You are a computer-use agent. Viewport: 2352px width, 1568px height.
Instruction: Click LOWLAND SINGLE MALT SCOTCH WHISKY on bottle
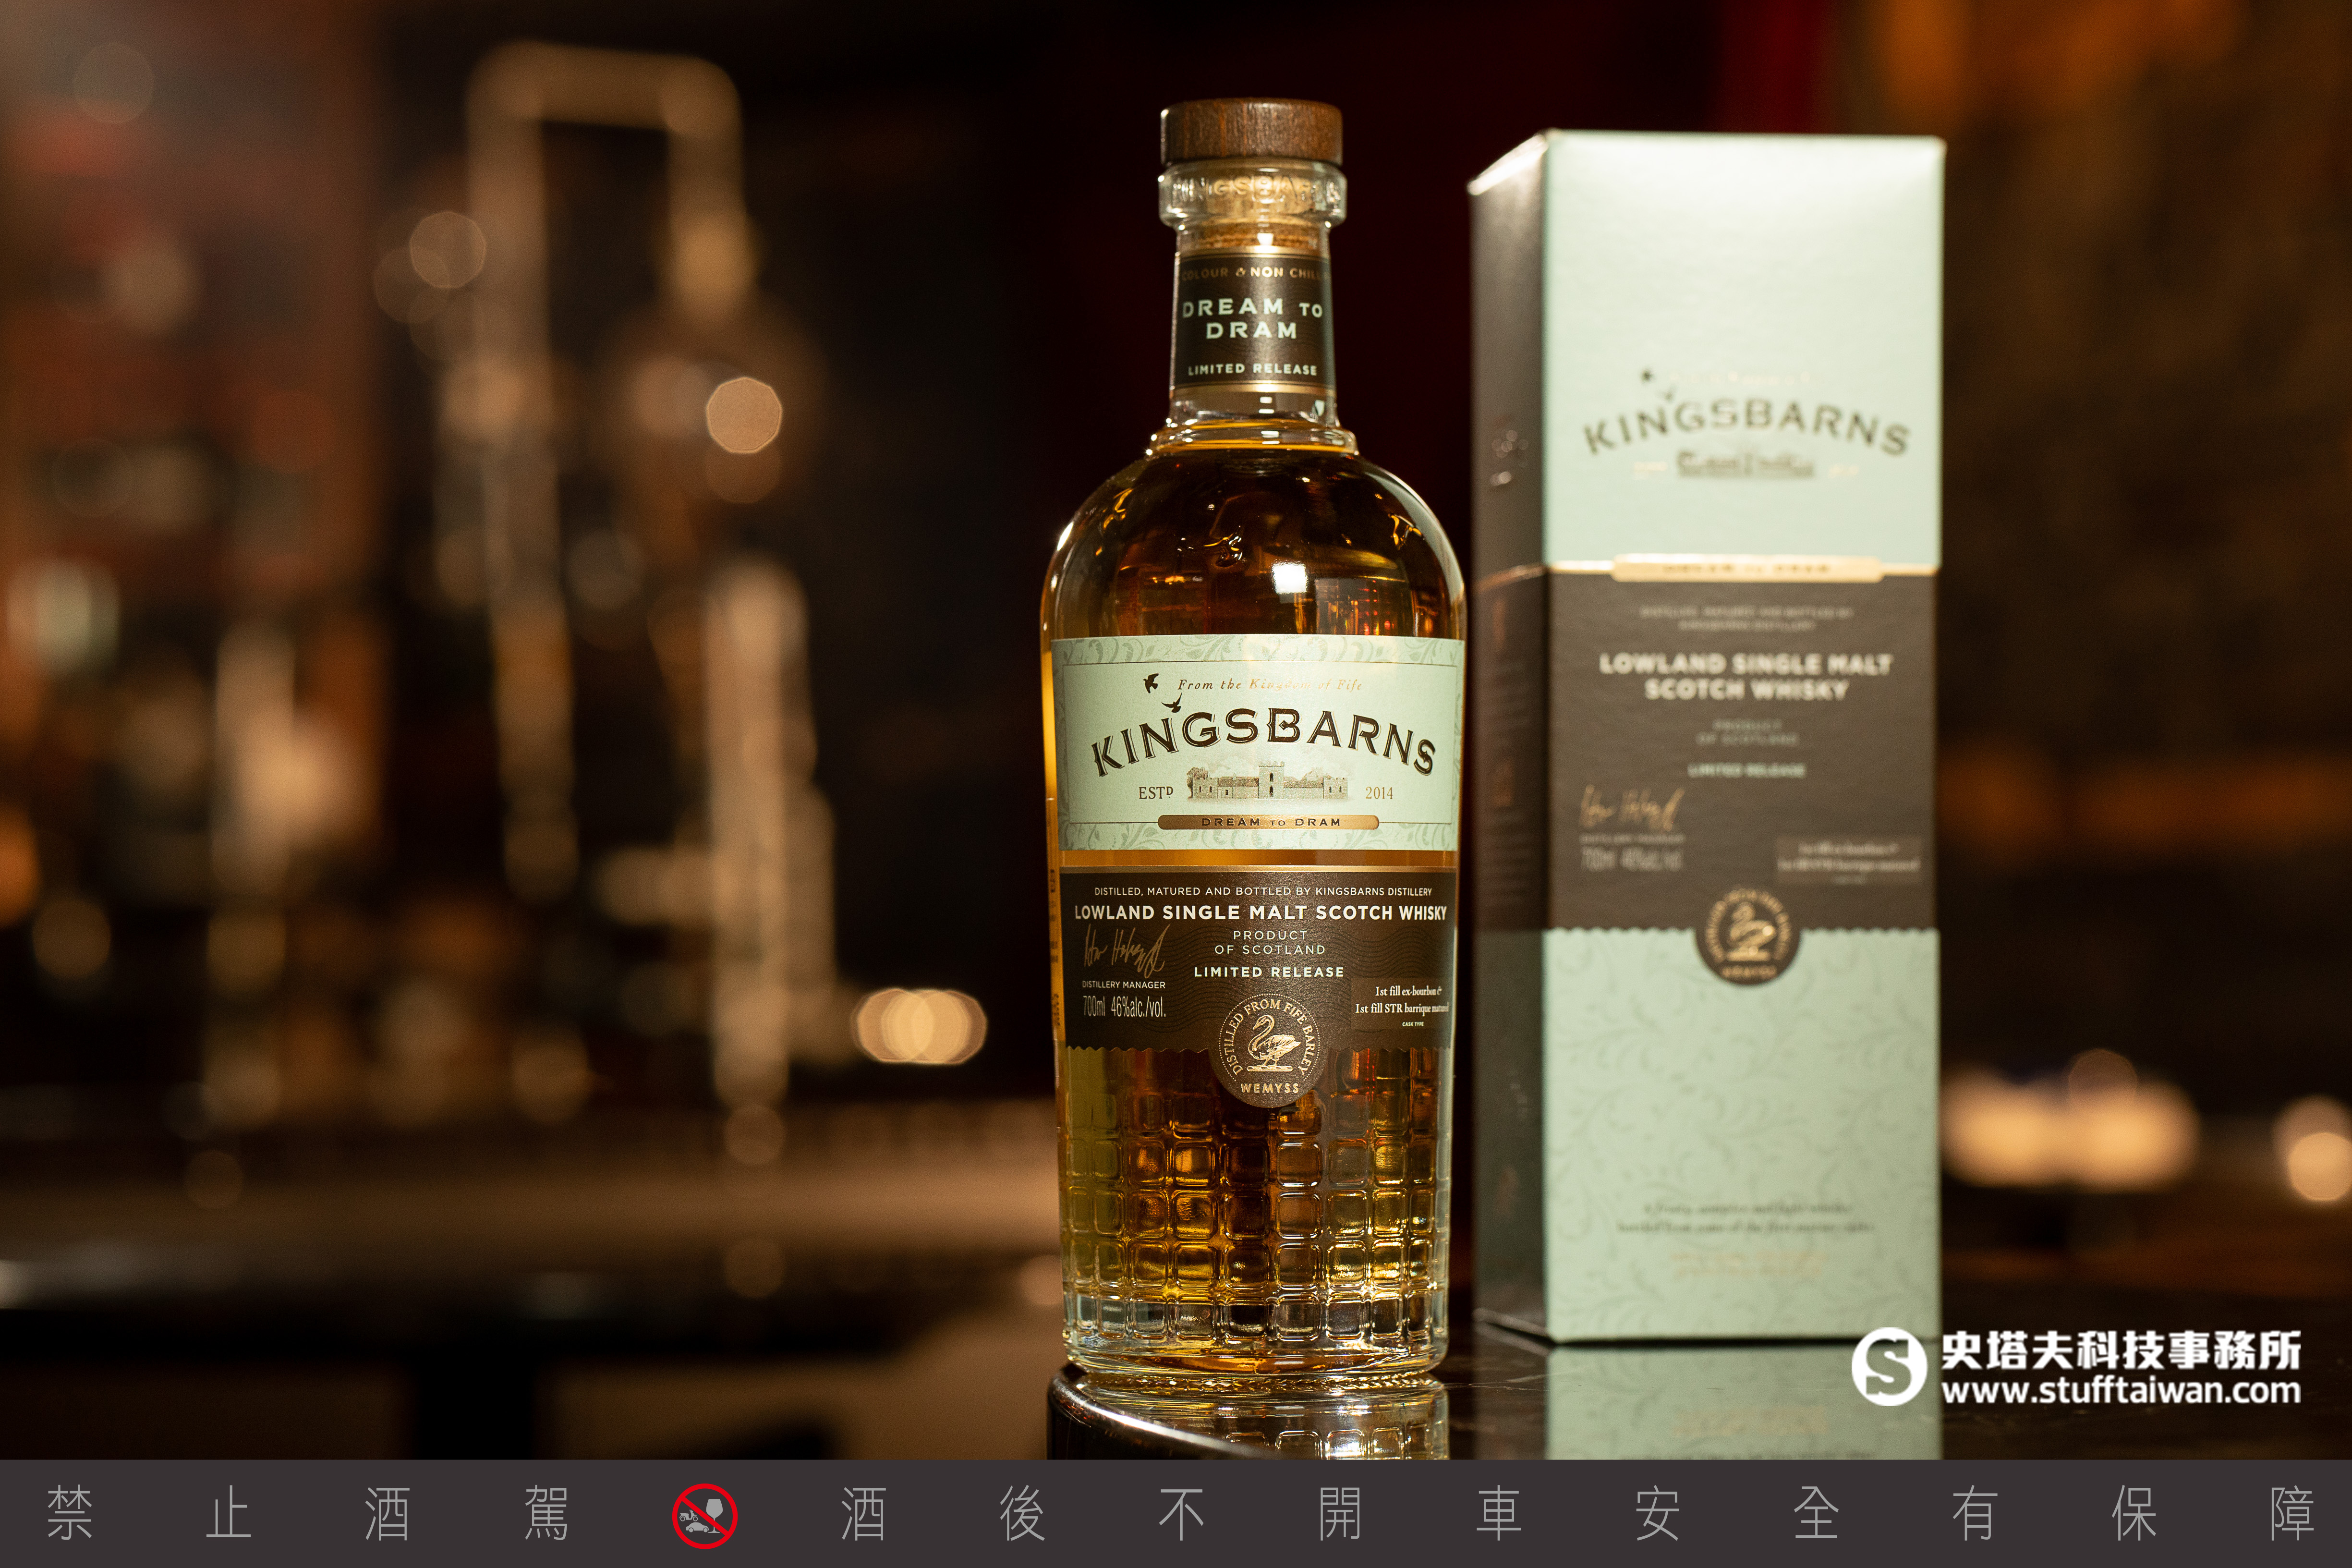pyautogui.click(x=1260, y=912)
